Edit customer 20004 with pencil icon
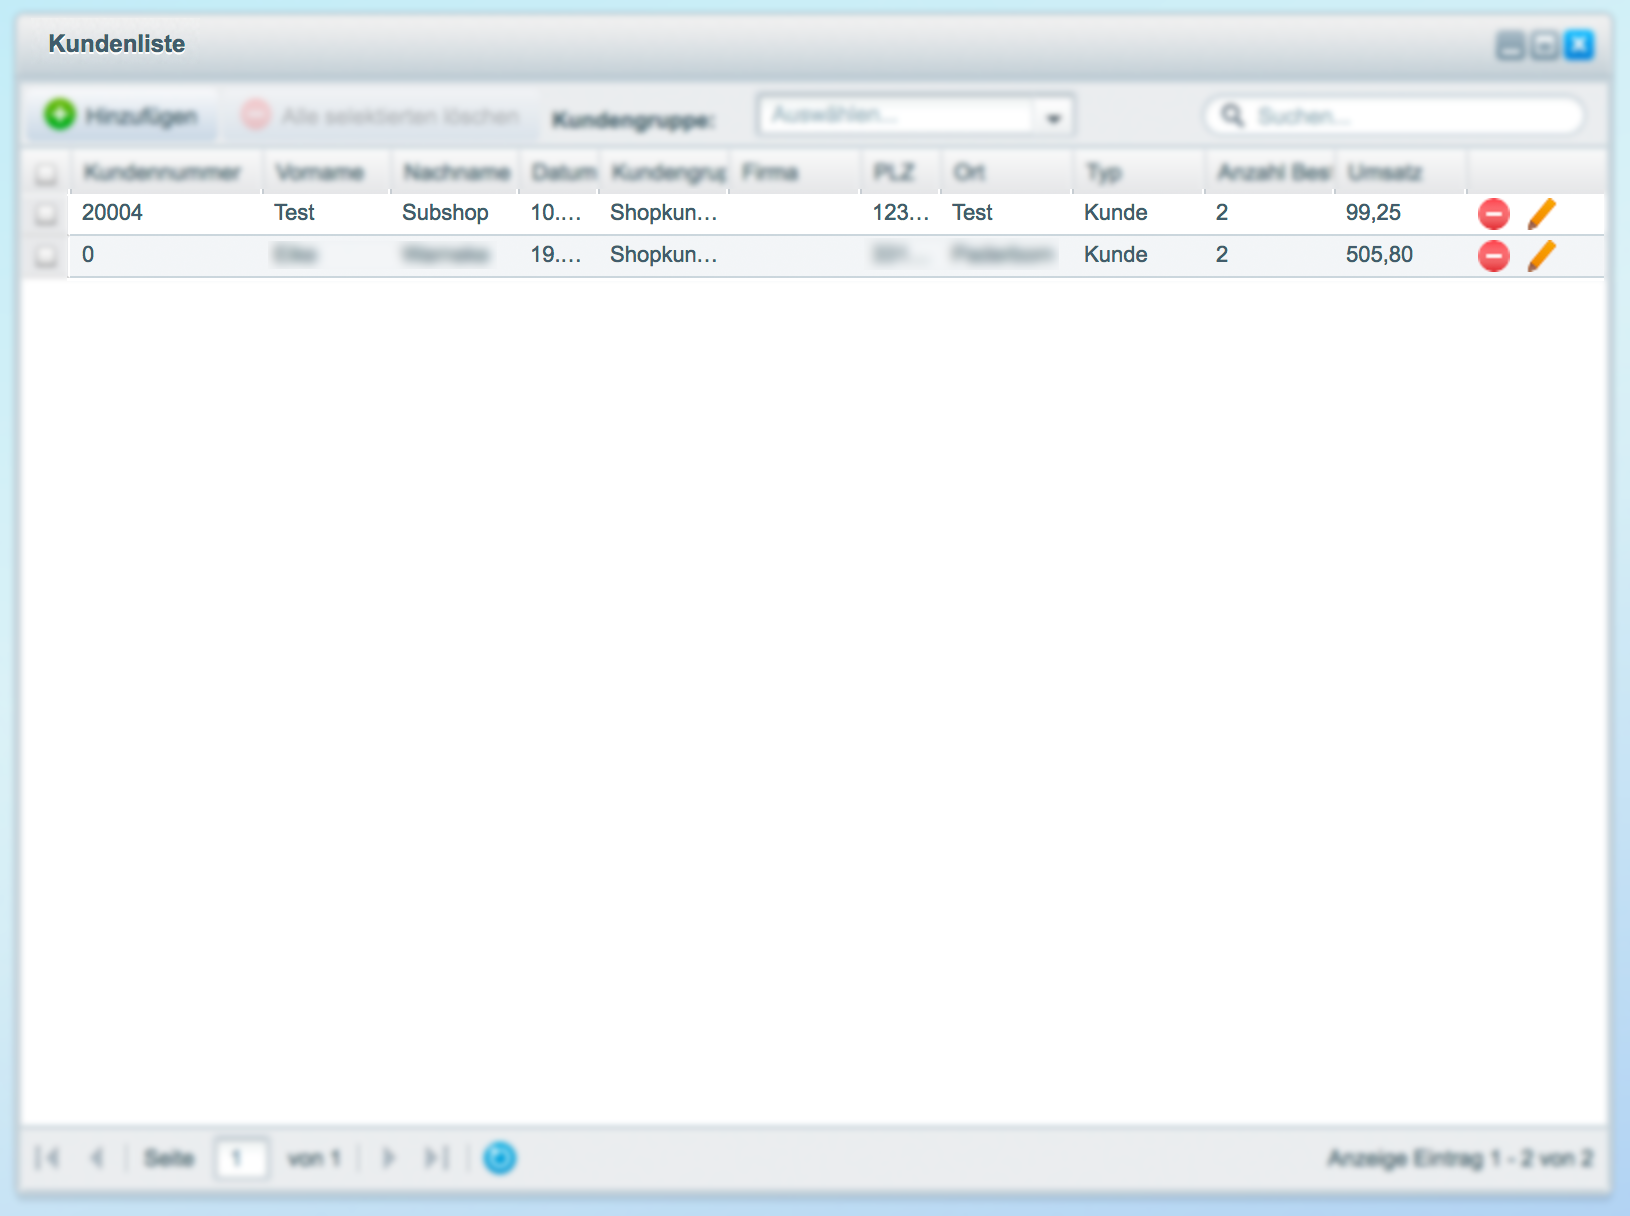Image resolution: width=1630 pixels, height=1216 pixels. coord(1542,213)
